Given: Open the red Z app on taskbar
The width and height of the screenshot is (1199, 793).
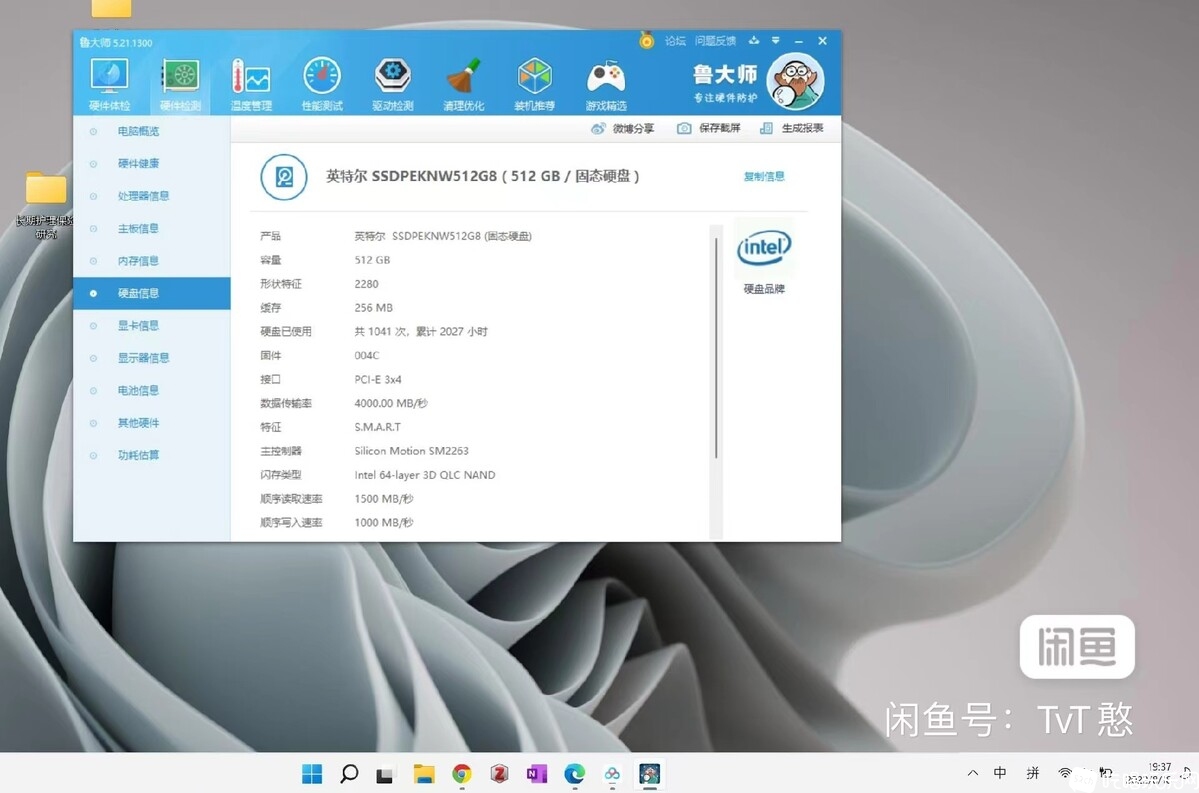Looking at the screenshot, I should pyautogui.click(x=499, y=774).
